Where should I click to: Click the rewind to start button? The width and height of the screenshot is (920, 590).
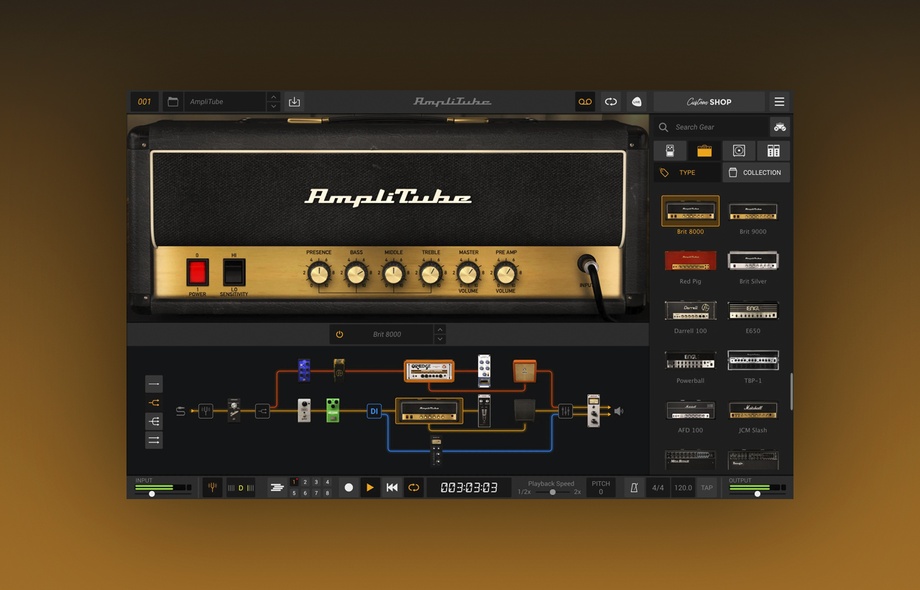(x=392, y=487)
